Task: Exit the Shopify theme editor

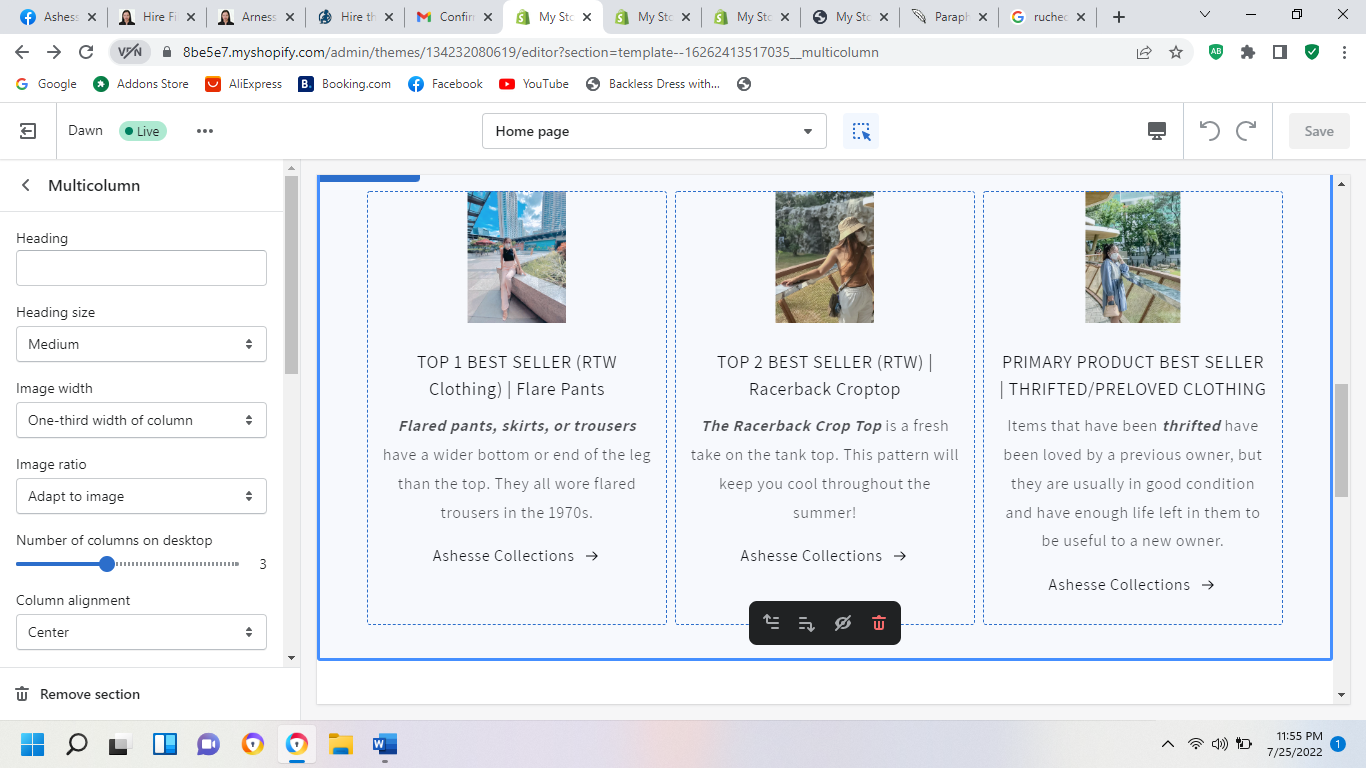Action: point(28,131)
